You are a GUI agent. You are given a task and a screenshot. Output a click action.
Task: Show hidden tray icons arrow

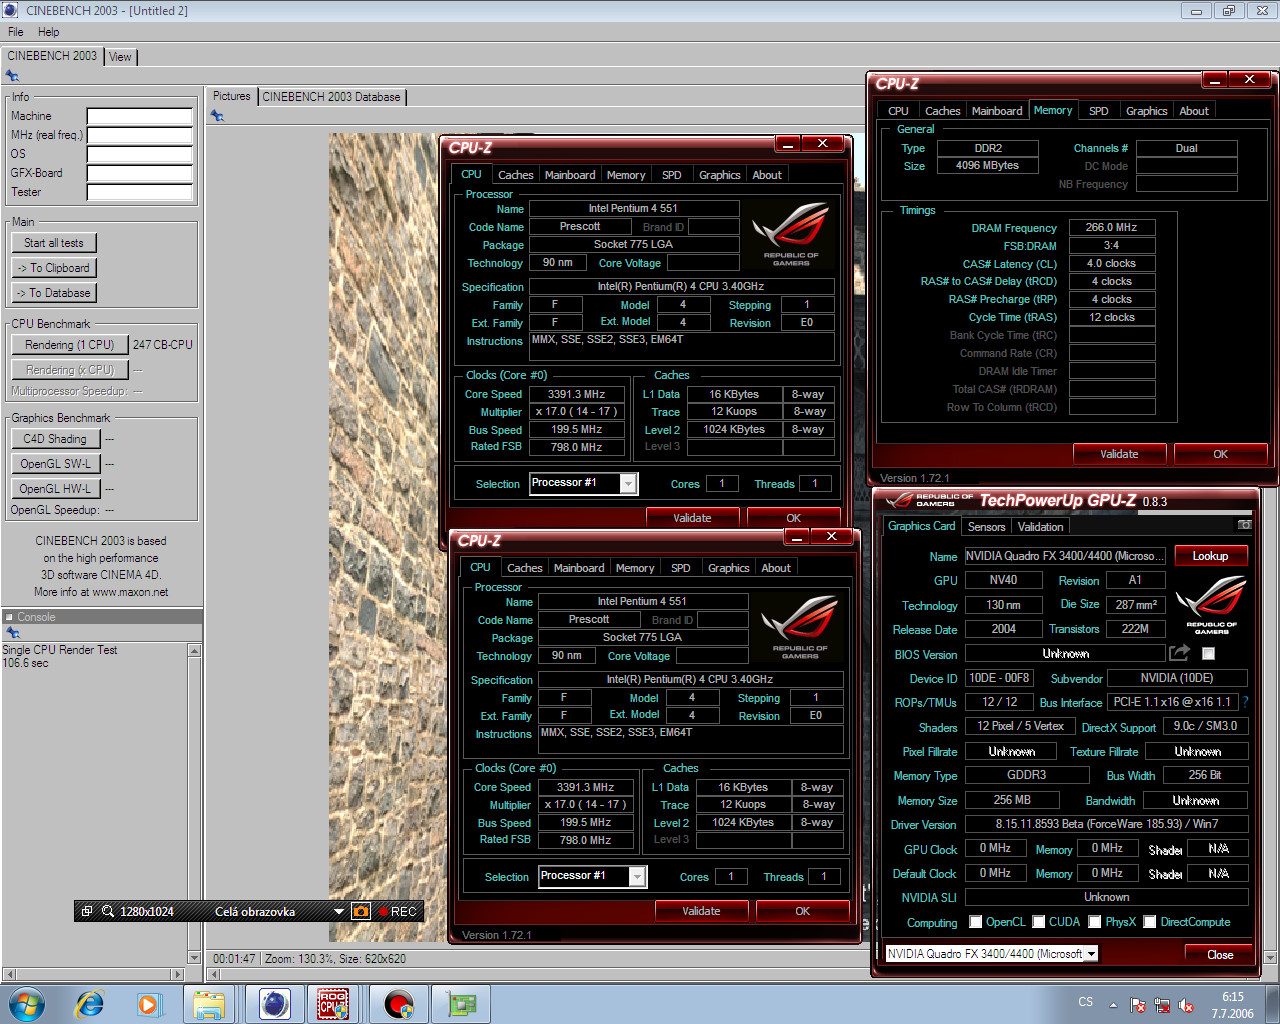pyautogui.click(x=1113, y=1006)
